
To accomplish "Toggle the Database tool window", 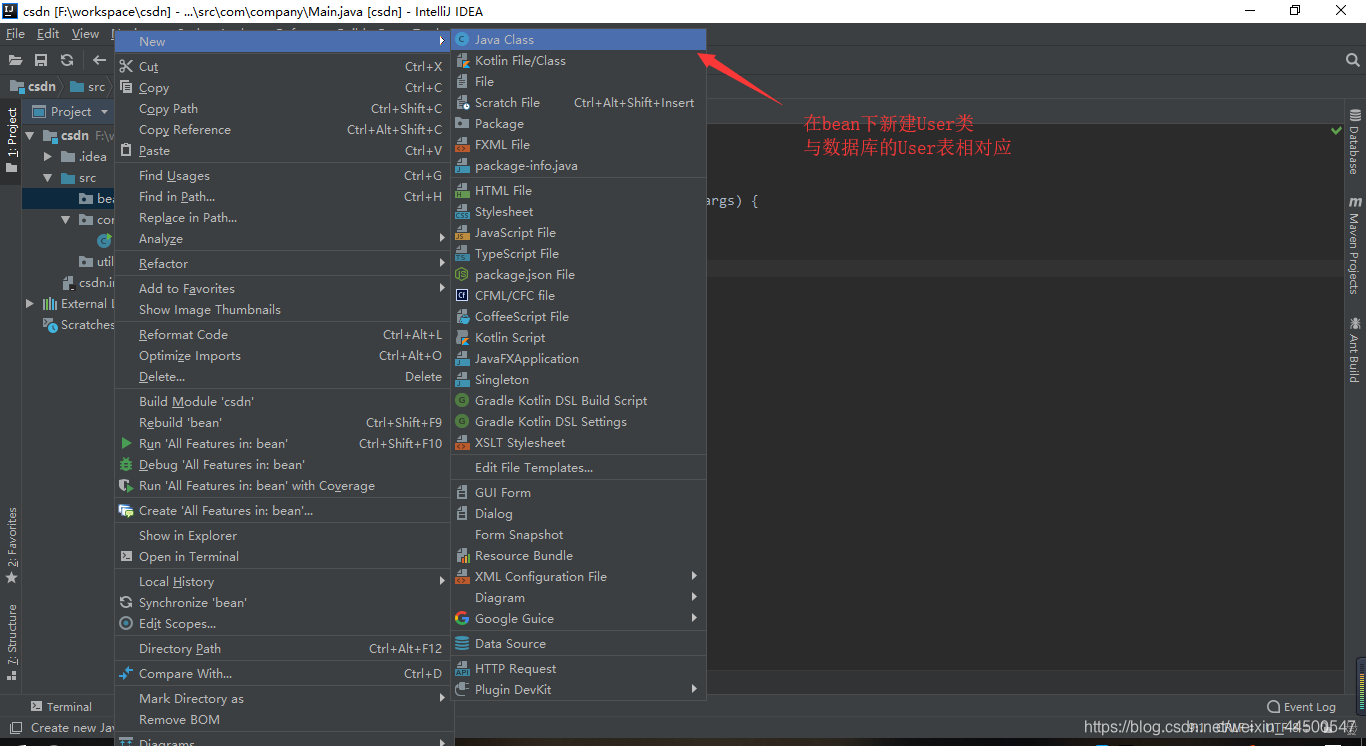I will tap(1355, 141).
